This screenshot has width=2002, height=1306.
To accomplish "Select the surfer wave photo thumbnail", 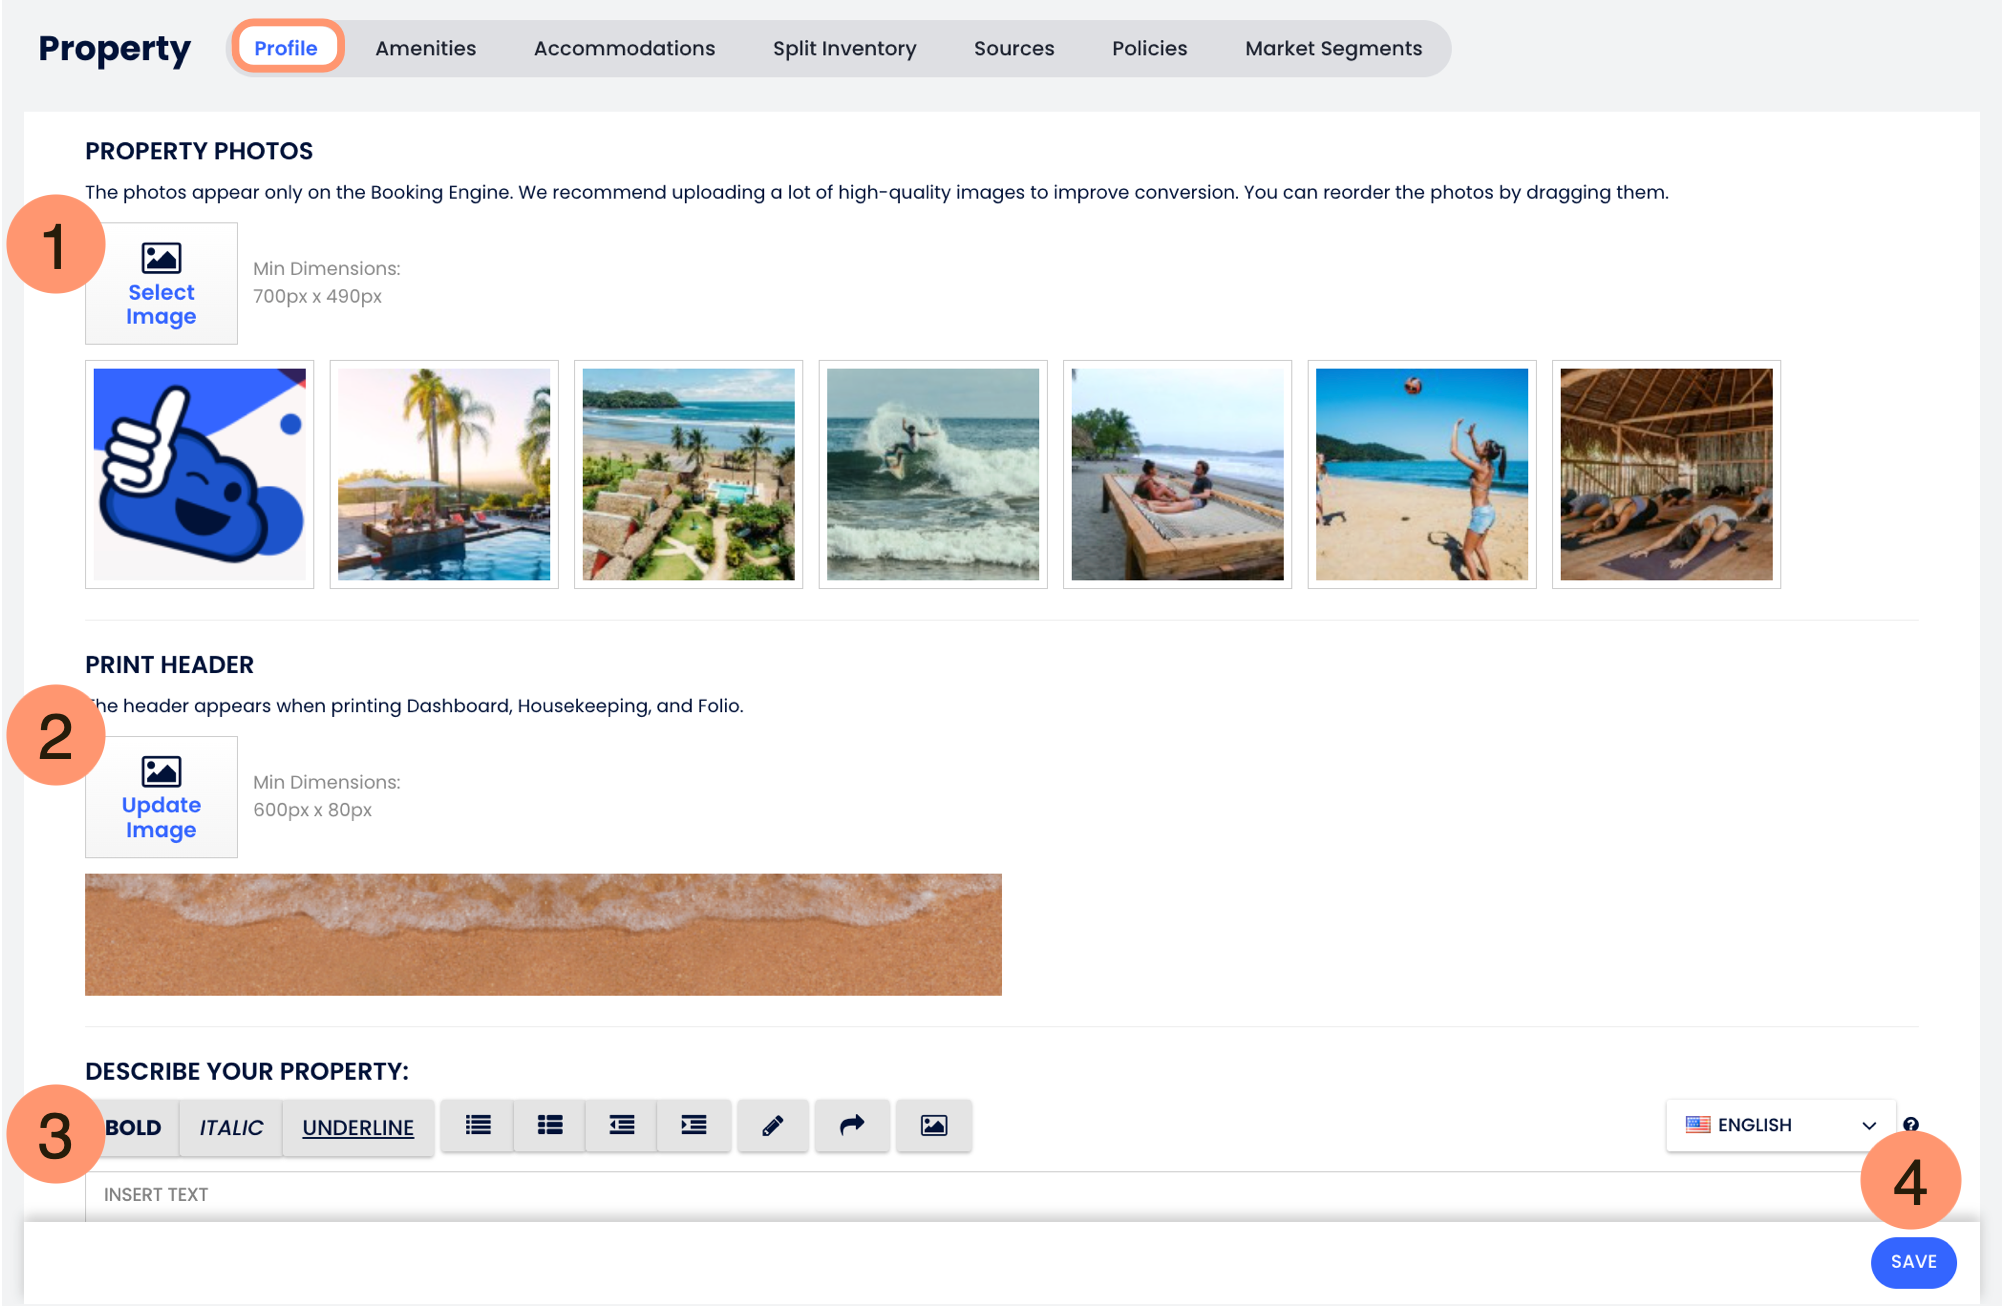I will (933, 474).
